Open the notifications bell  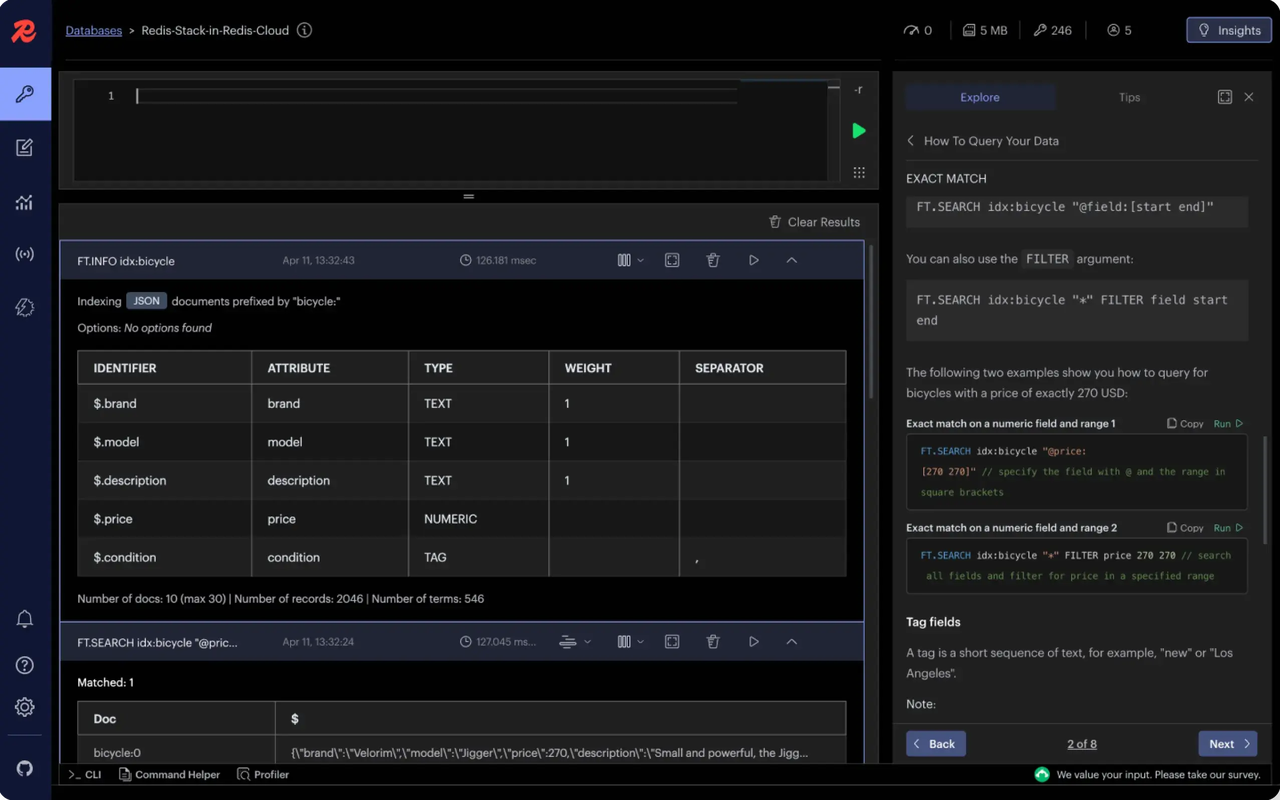click(x=25, y=619)
